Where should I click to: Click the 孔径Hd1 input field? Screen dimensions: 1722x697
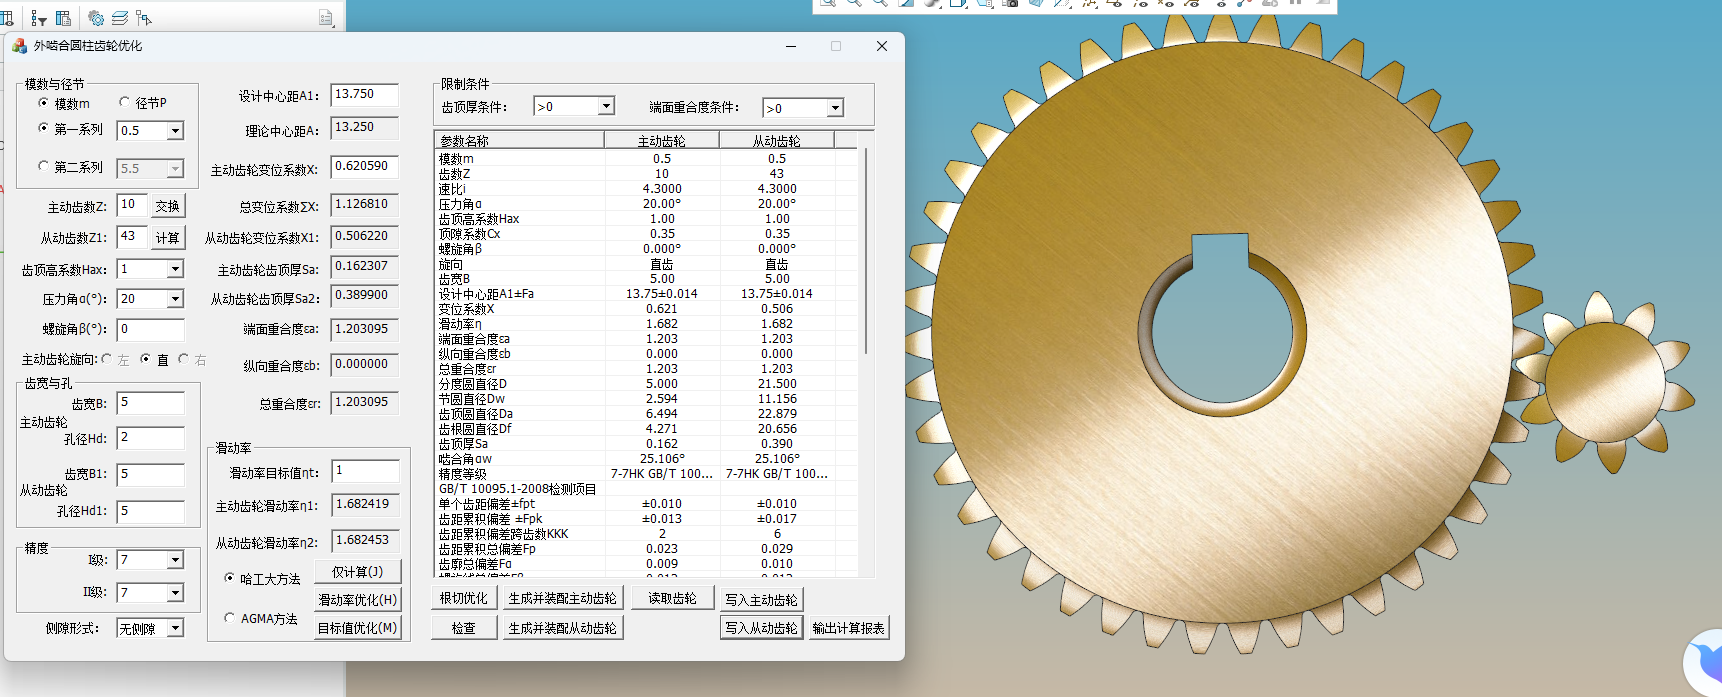pos(151,511)
